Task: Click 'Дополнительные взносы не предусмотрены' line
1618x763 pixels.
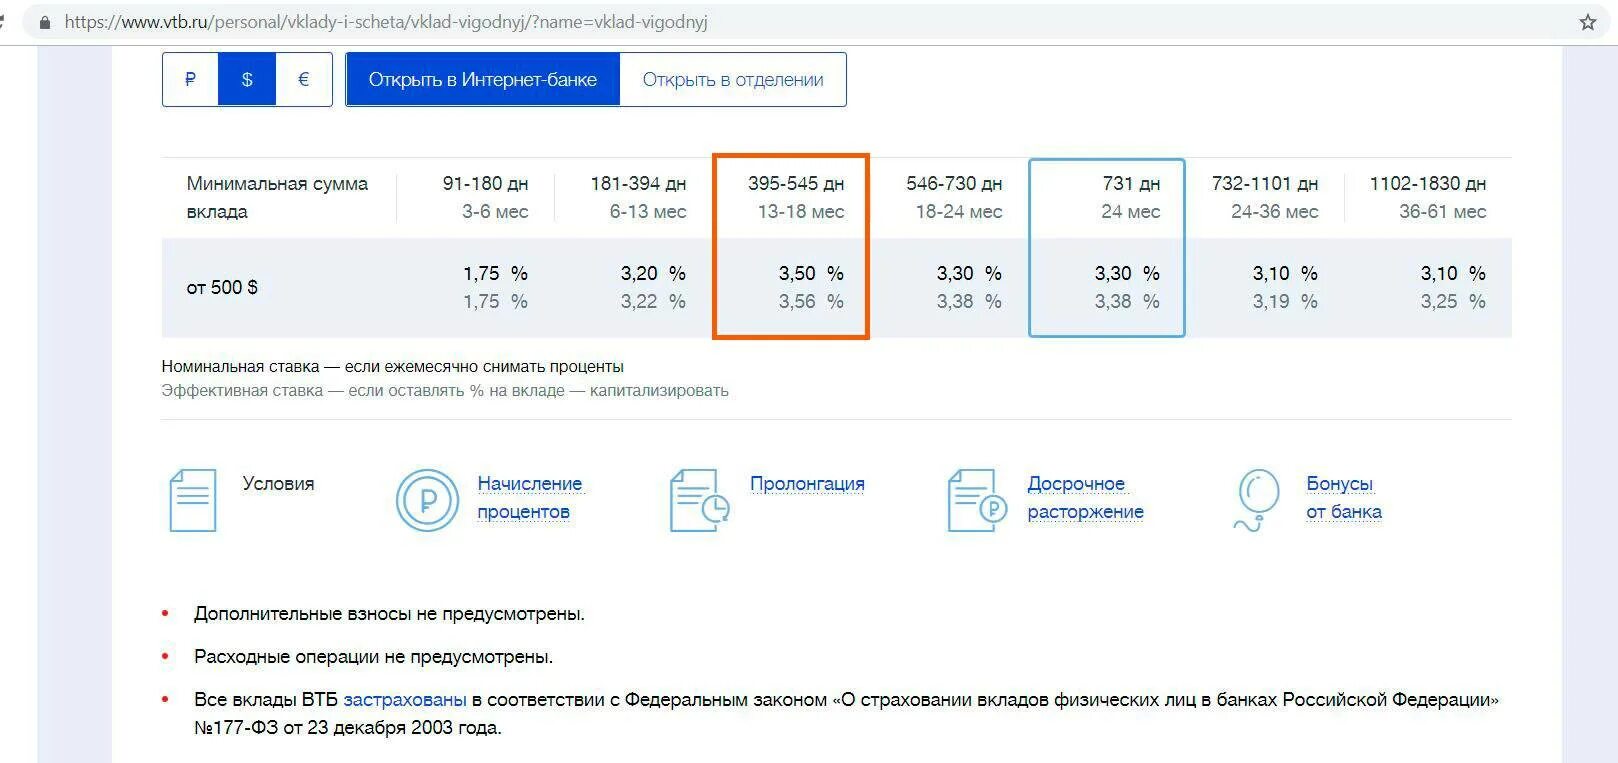Action: pos(389,613)
